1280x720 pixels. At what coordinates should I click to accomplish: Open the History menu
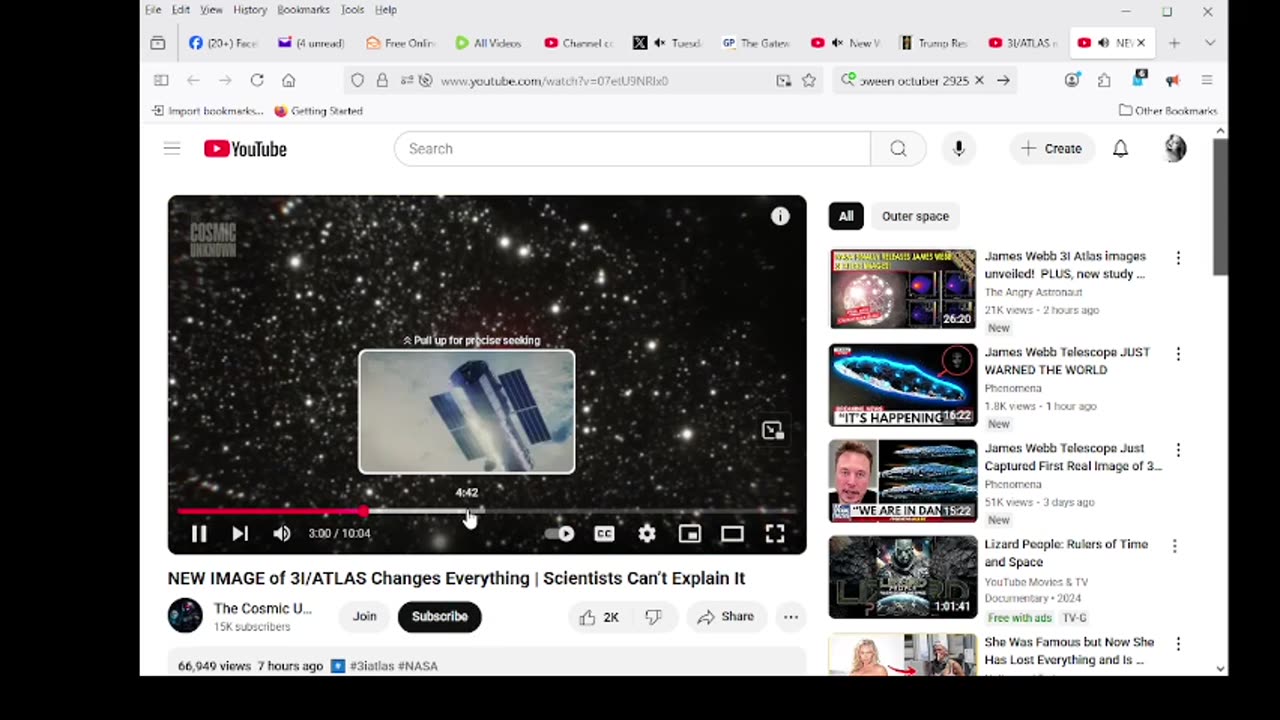tap(250, 10)
